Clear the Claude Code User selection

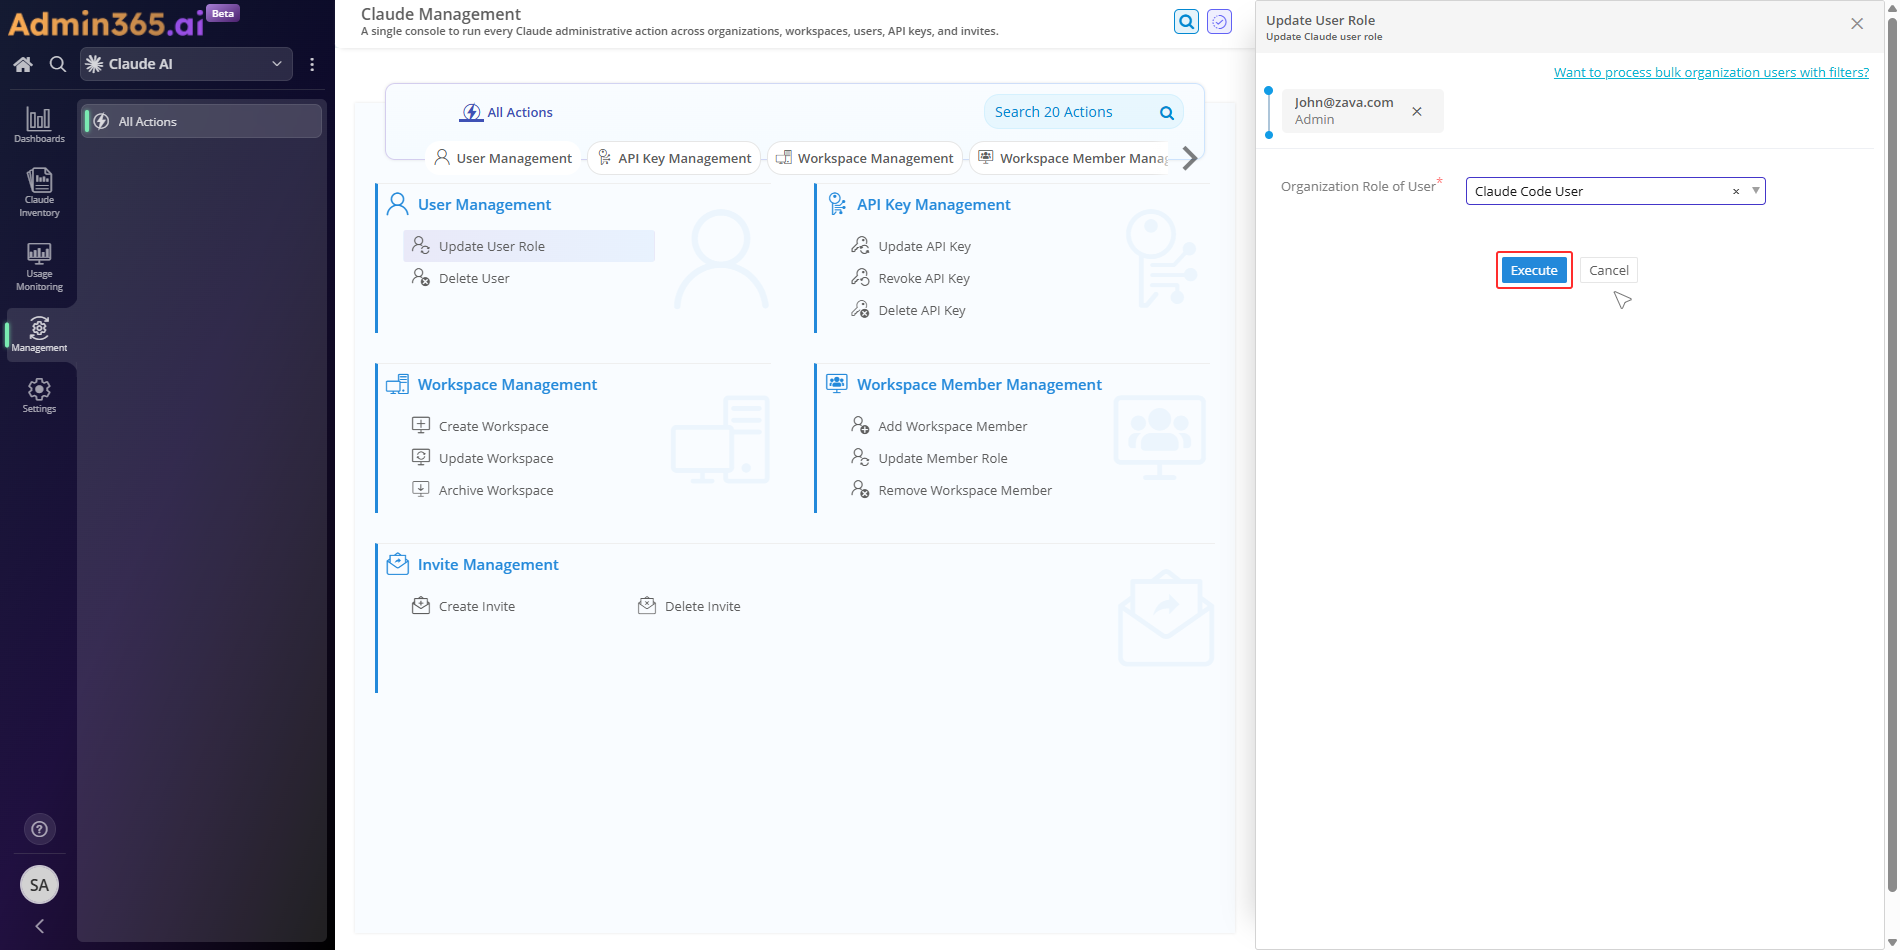(1736, 191)
